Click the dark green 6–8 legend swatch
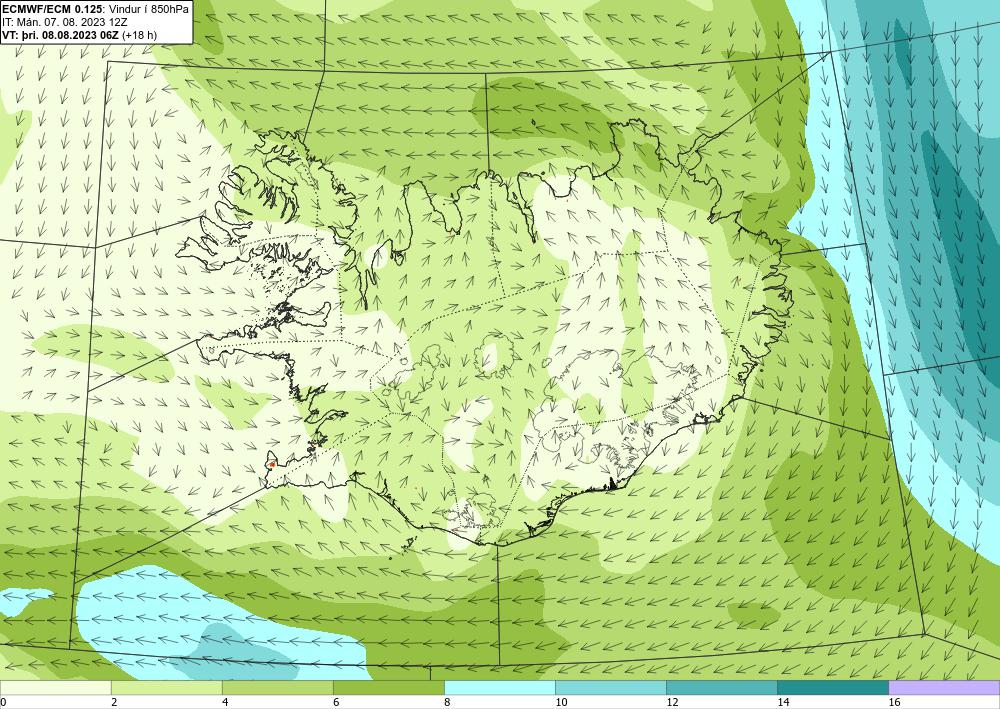 [388, 688]
